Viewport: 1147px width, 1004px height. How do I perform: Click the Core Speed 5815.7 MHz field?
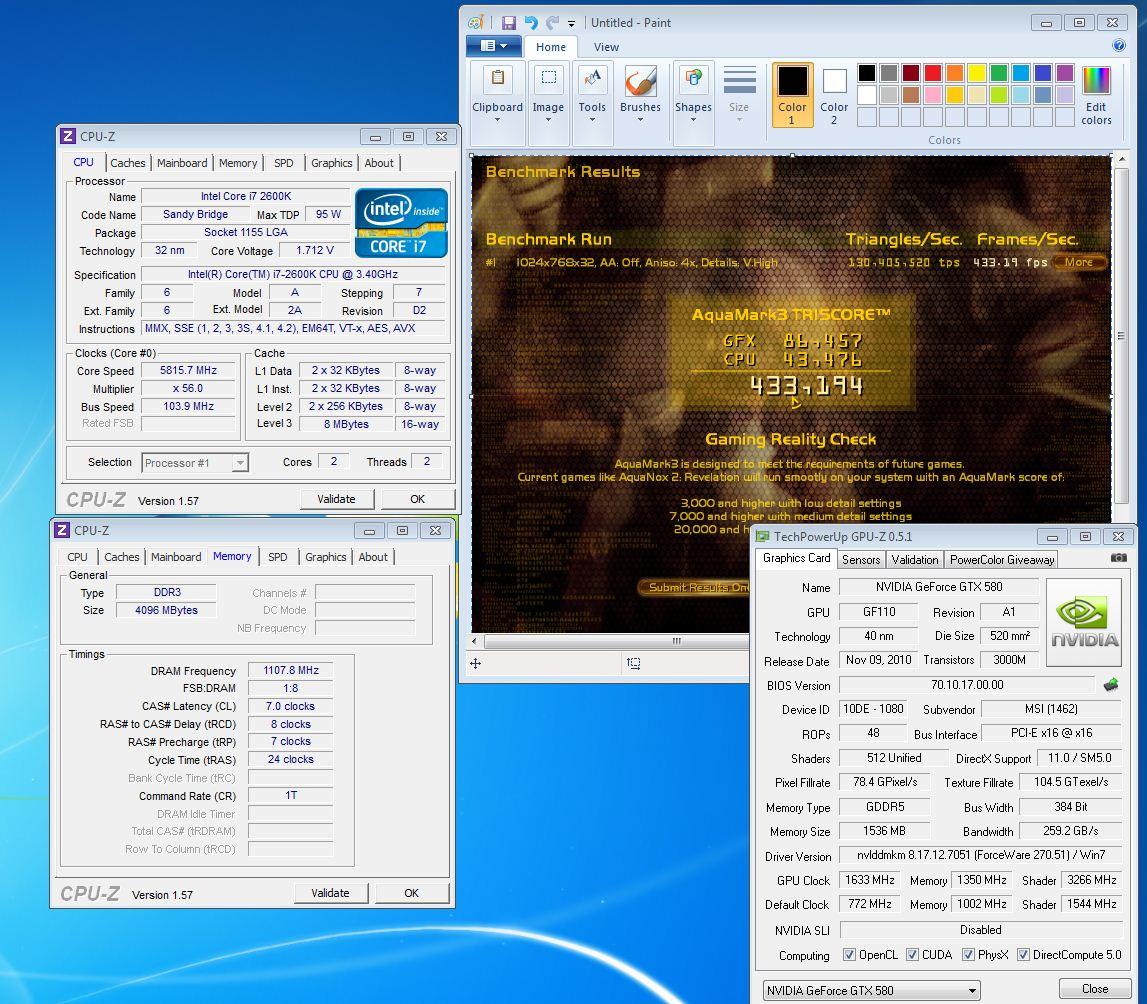point(189,371)
